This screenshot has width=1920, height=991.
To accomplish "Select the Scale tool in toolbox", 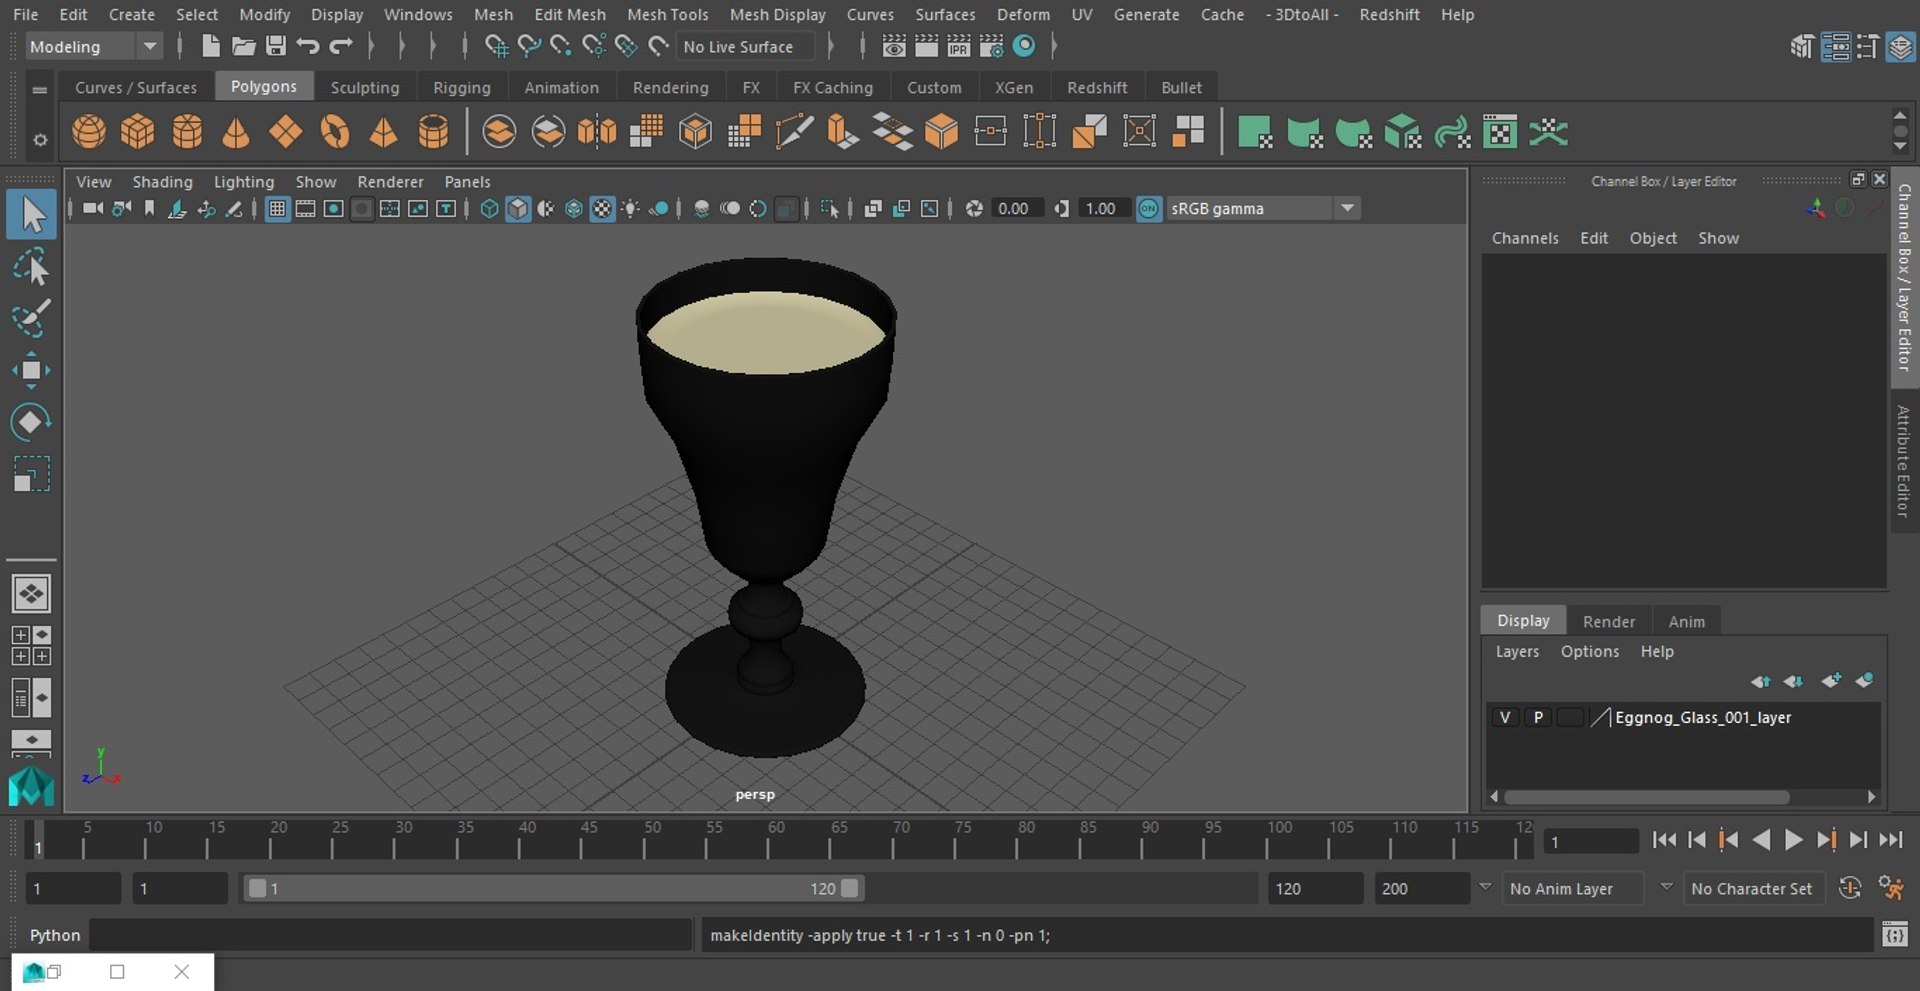I will pos(31,474).
